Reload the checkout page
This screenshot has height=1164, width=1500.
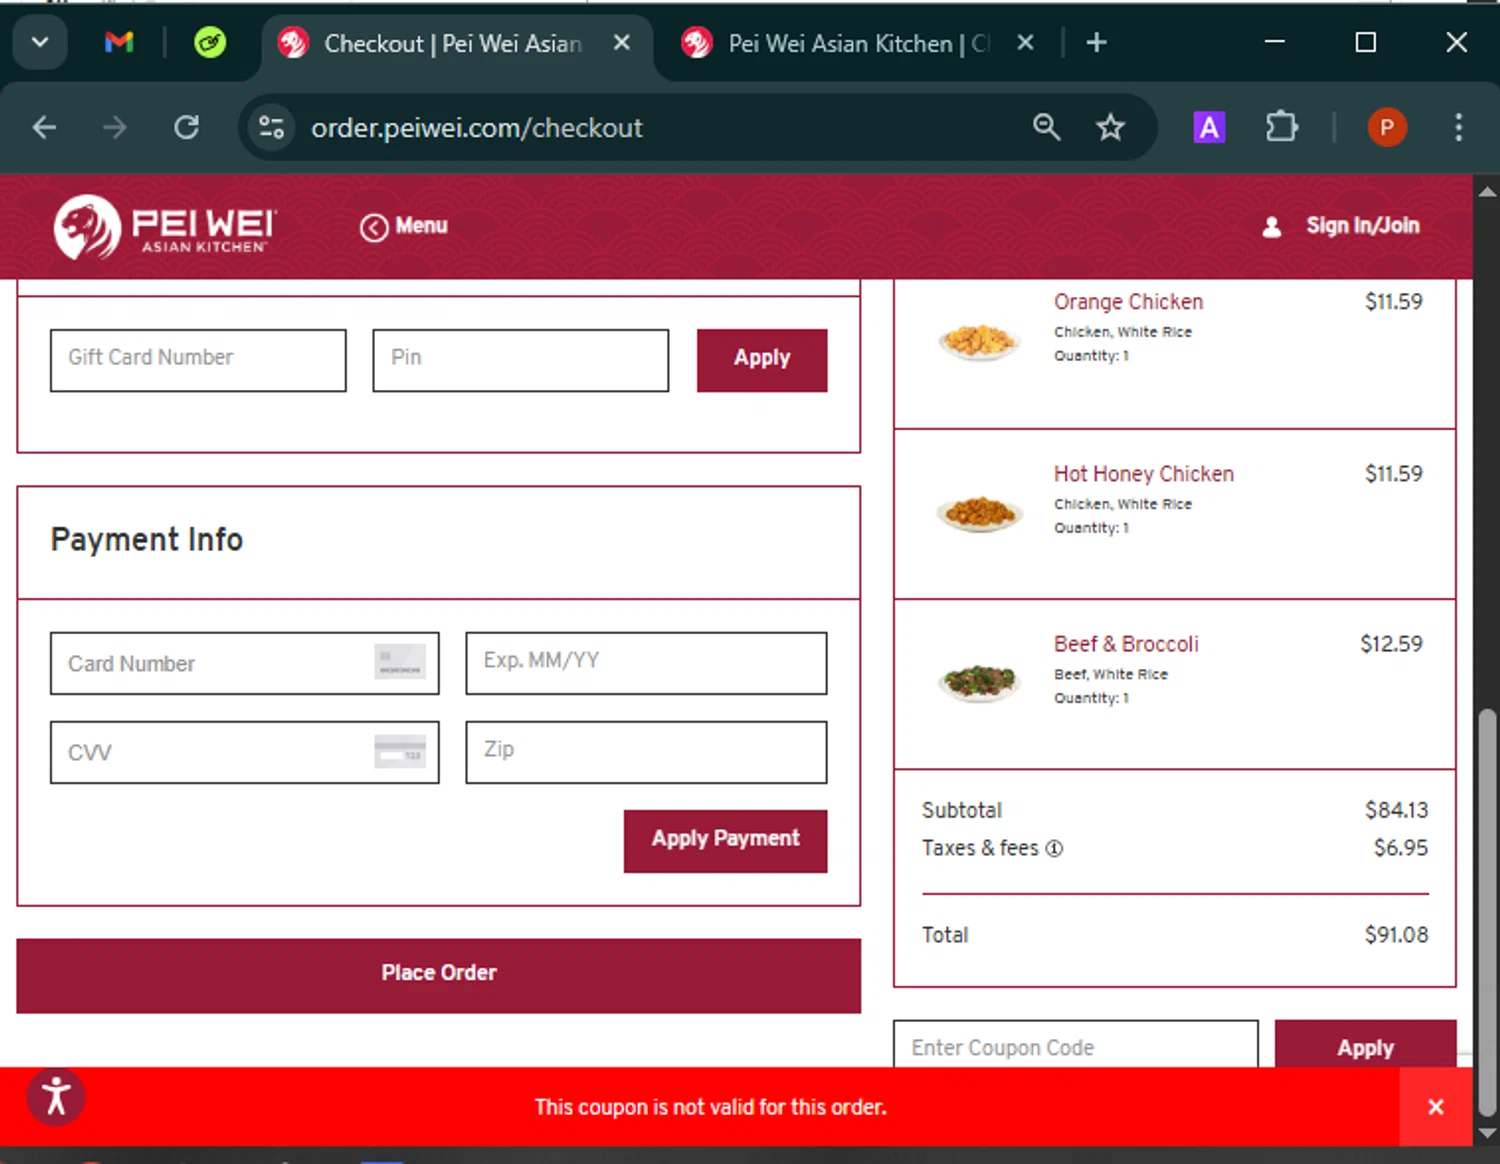click(x=187, y=128)
